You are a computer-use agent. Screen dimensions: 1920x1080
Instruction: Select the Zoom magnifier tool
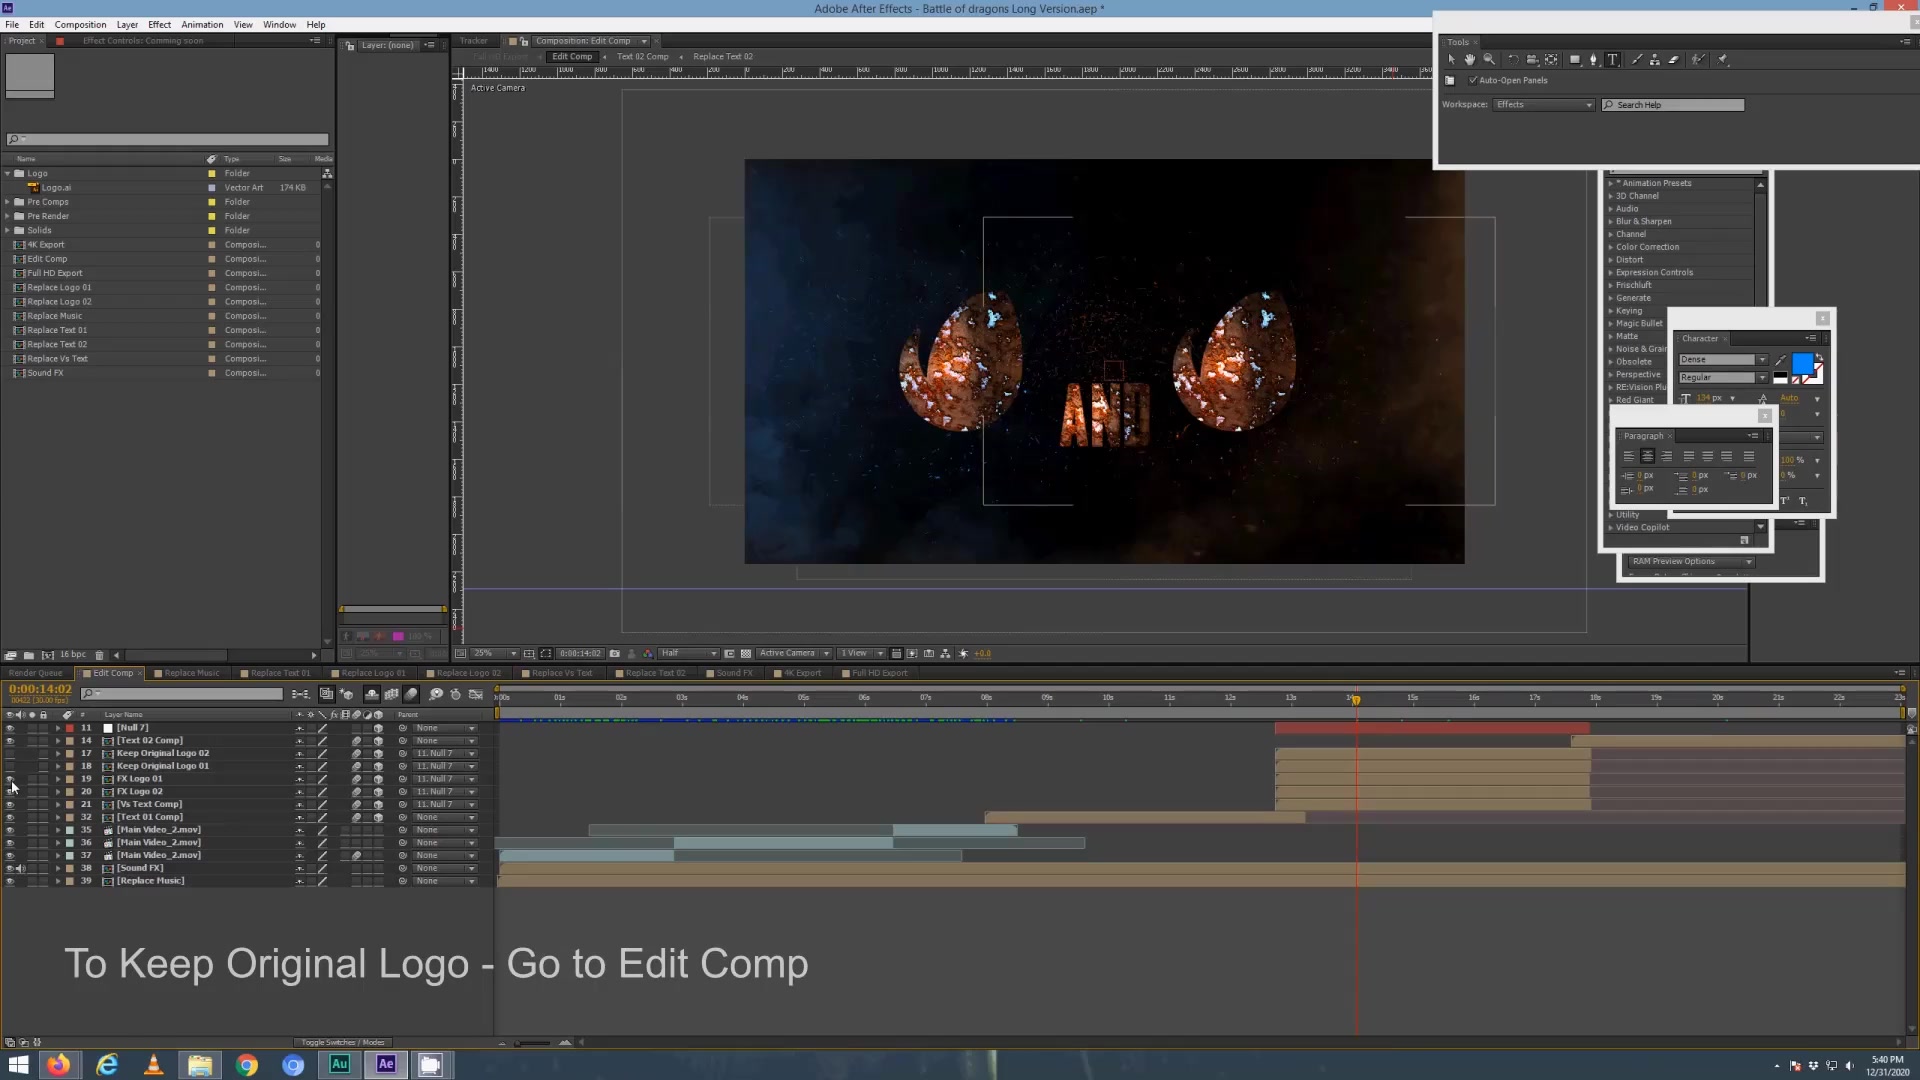pos(1489,60)
